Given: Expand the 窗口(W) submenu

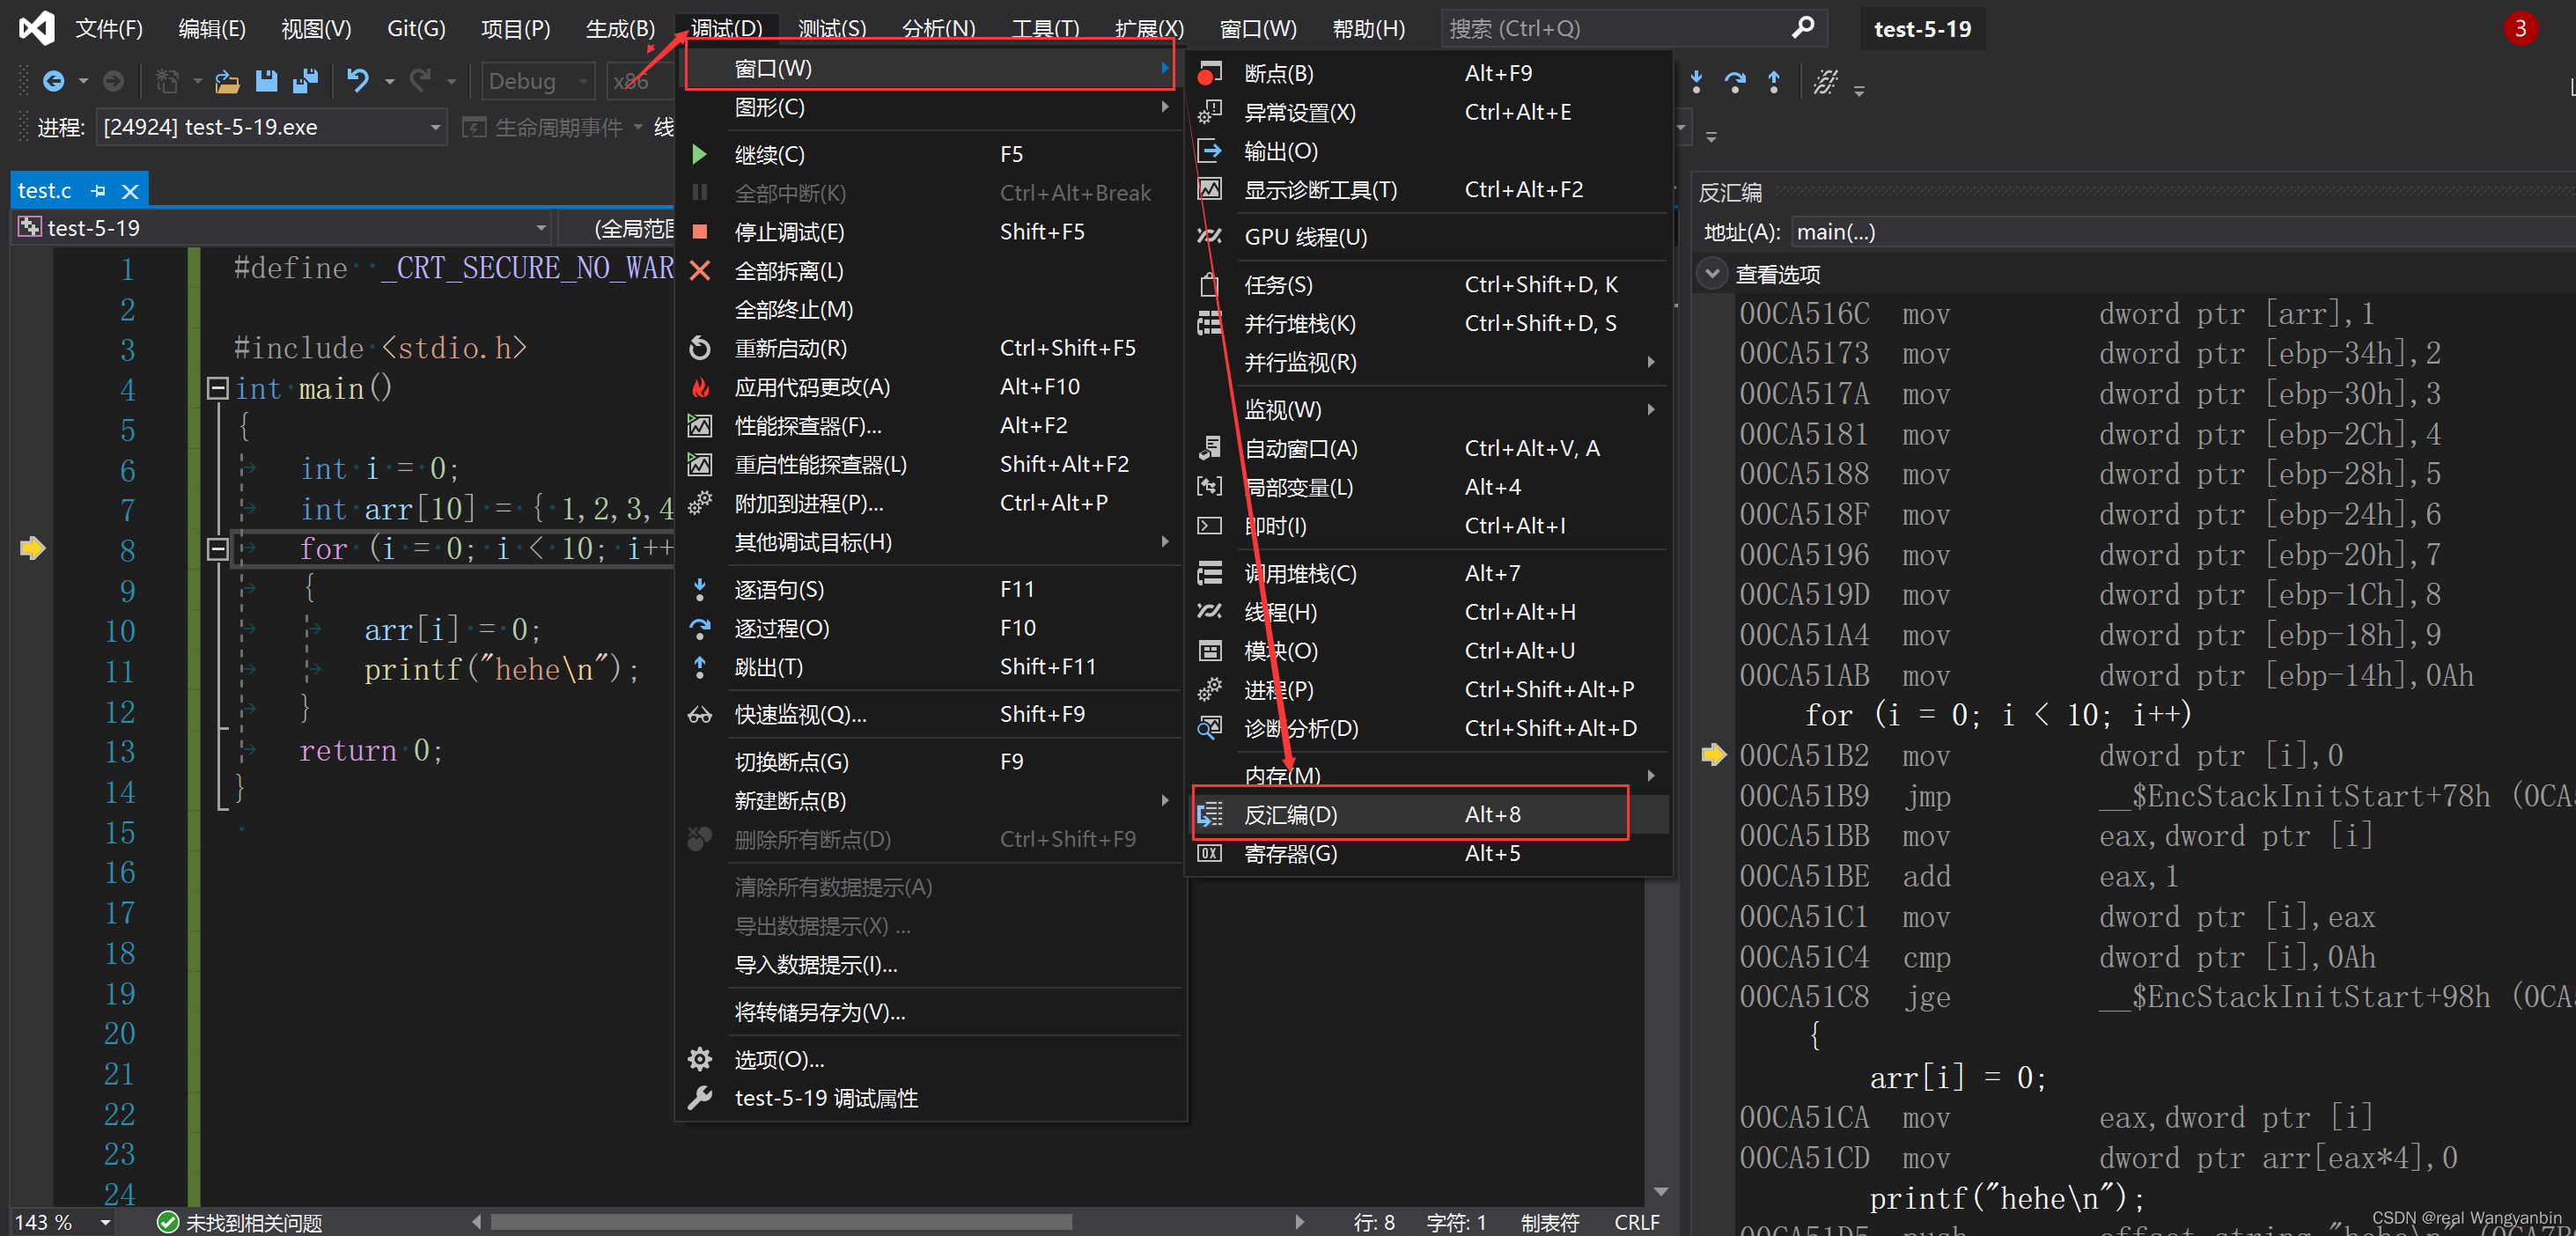Looking at the screenshot, I should (x=930, y=68).
